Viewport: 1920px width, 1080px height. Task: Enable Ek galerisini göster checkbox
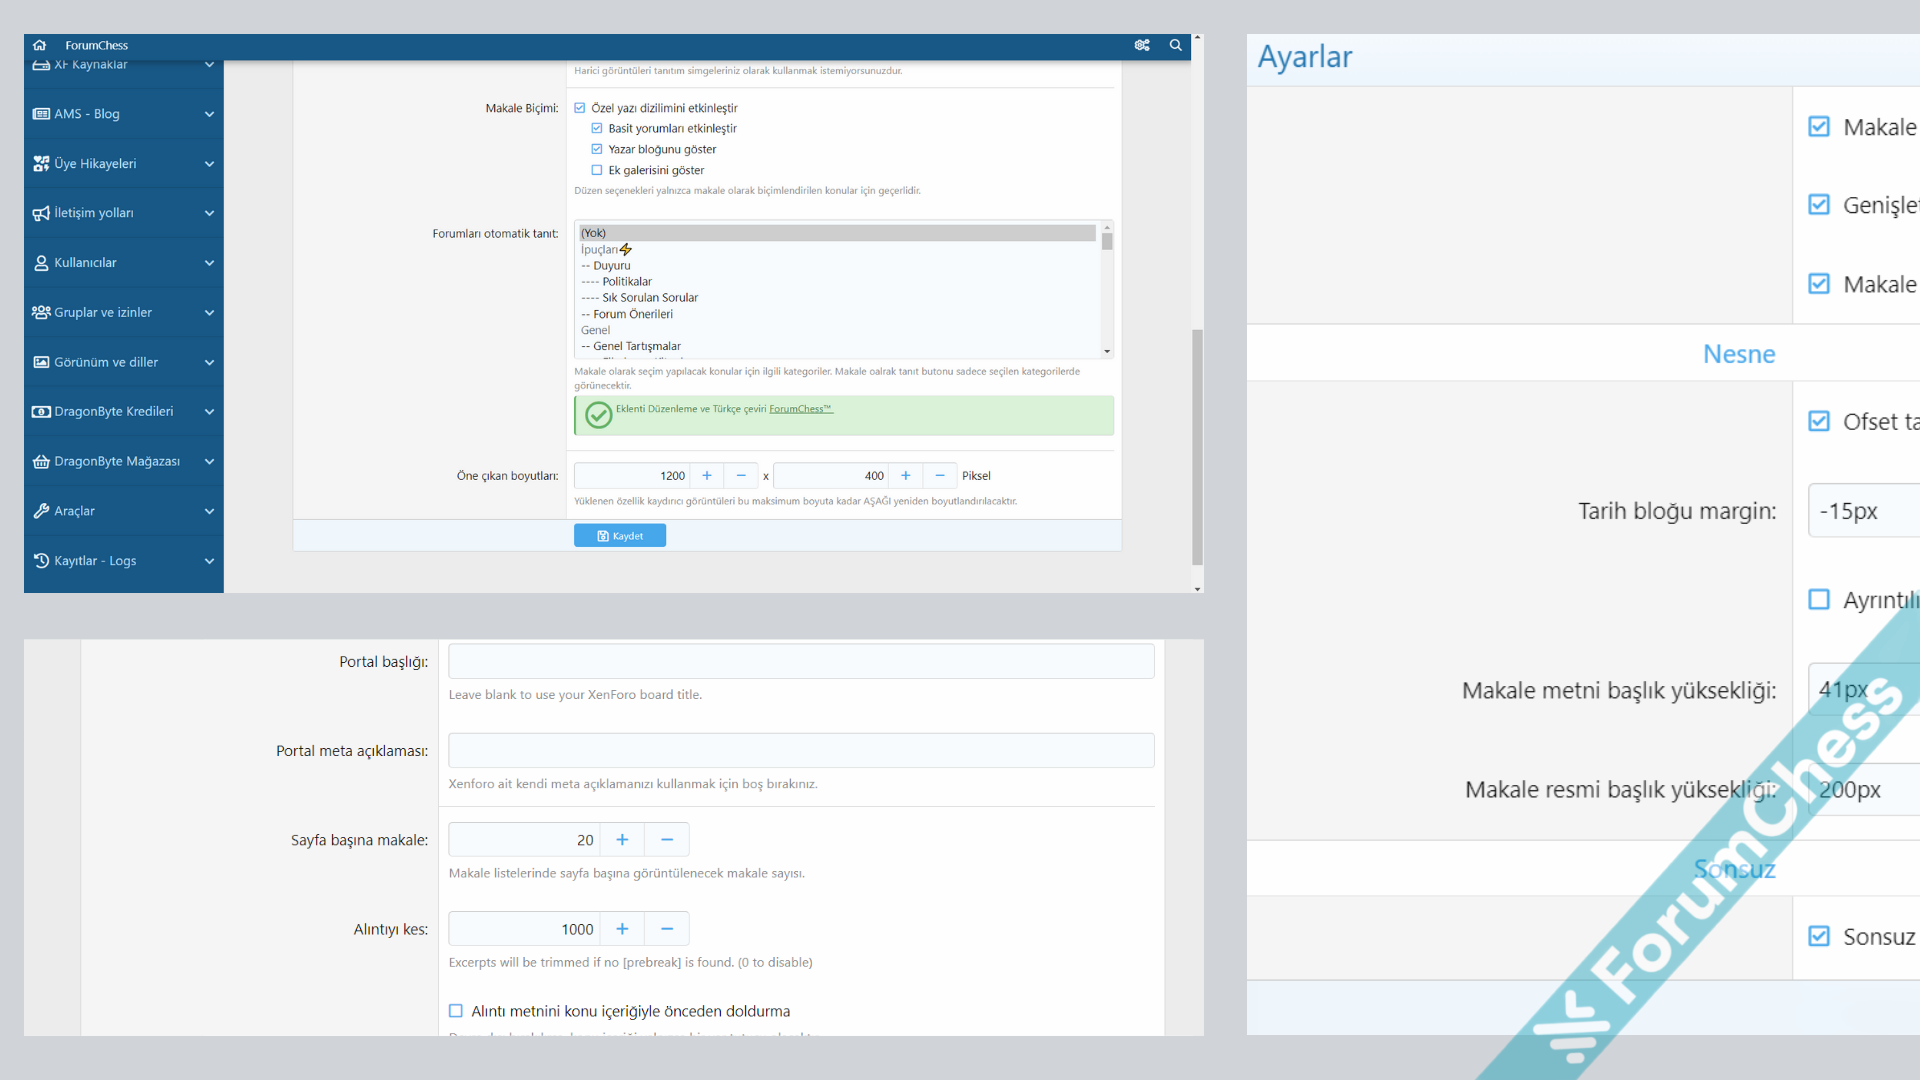(597, 170)
